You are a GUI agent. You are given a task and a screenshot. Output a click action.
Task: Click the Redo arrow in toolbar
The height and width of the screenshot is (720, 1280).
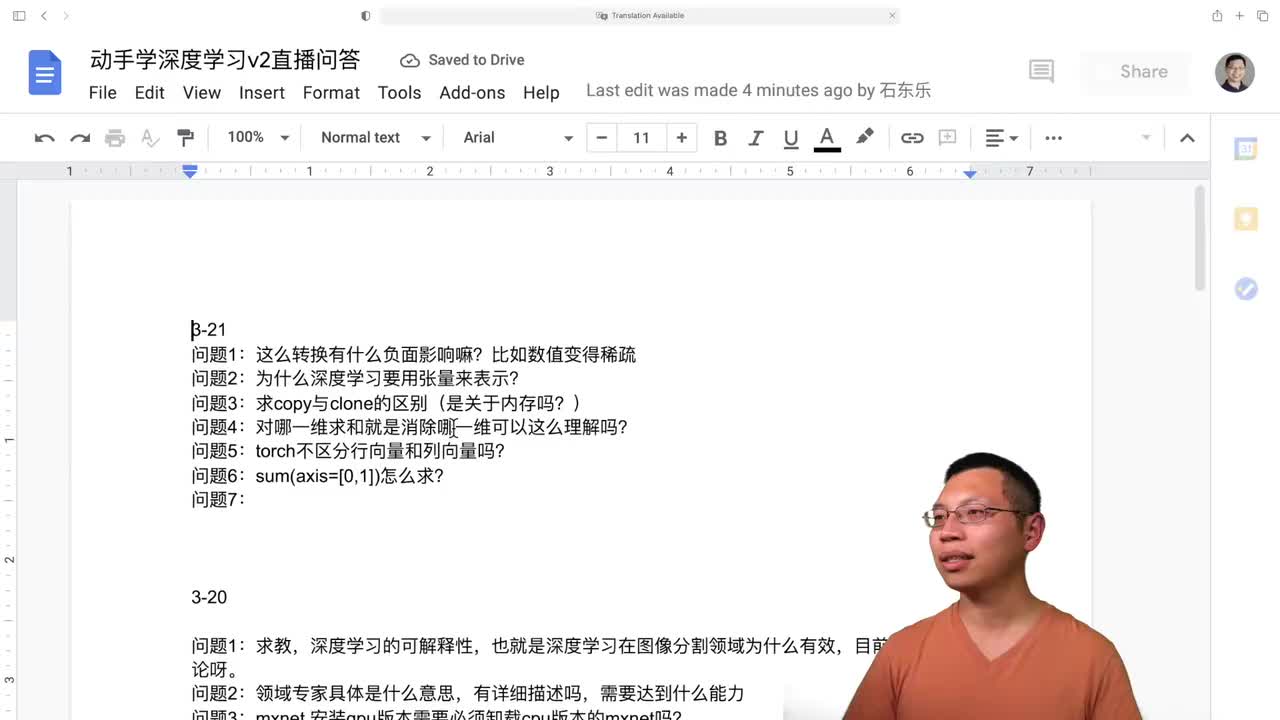coord(80,138)
